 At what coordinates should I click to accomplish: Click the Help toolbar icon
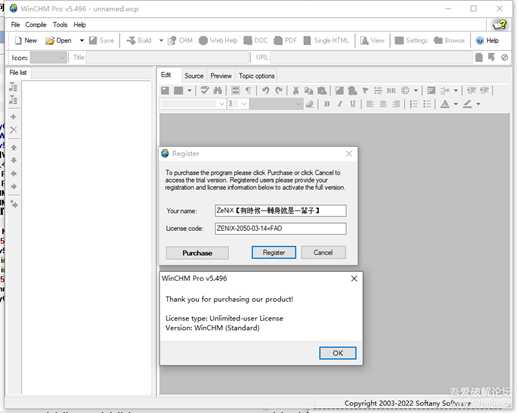pos(487,40)
